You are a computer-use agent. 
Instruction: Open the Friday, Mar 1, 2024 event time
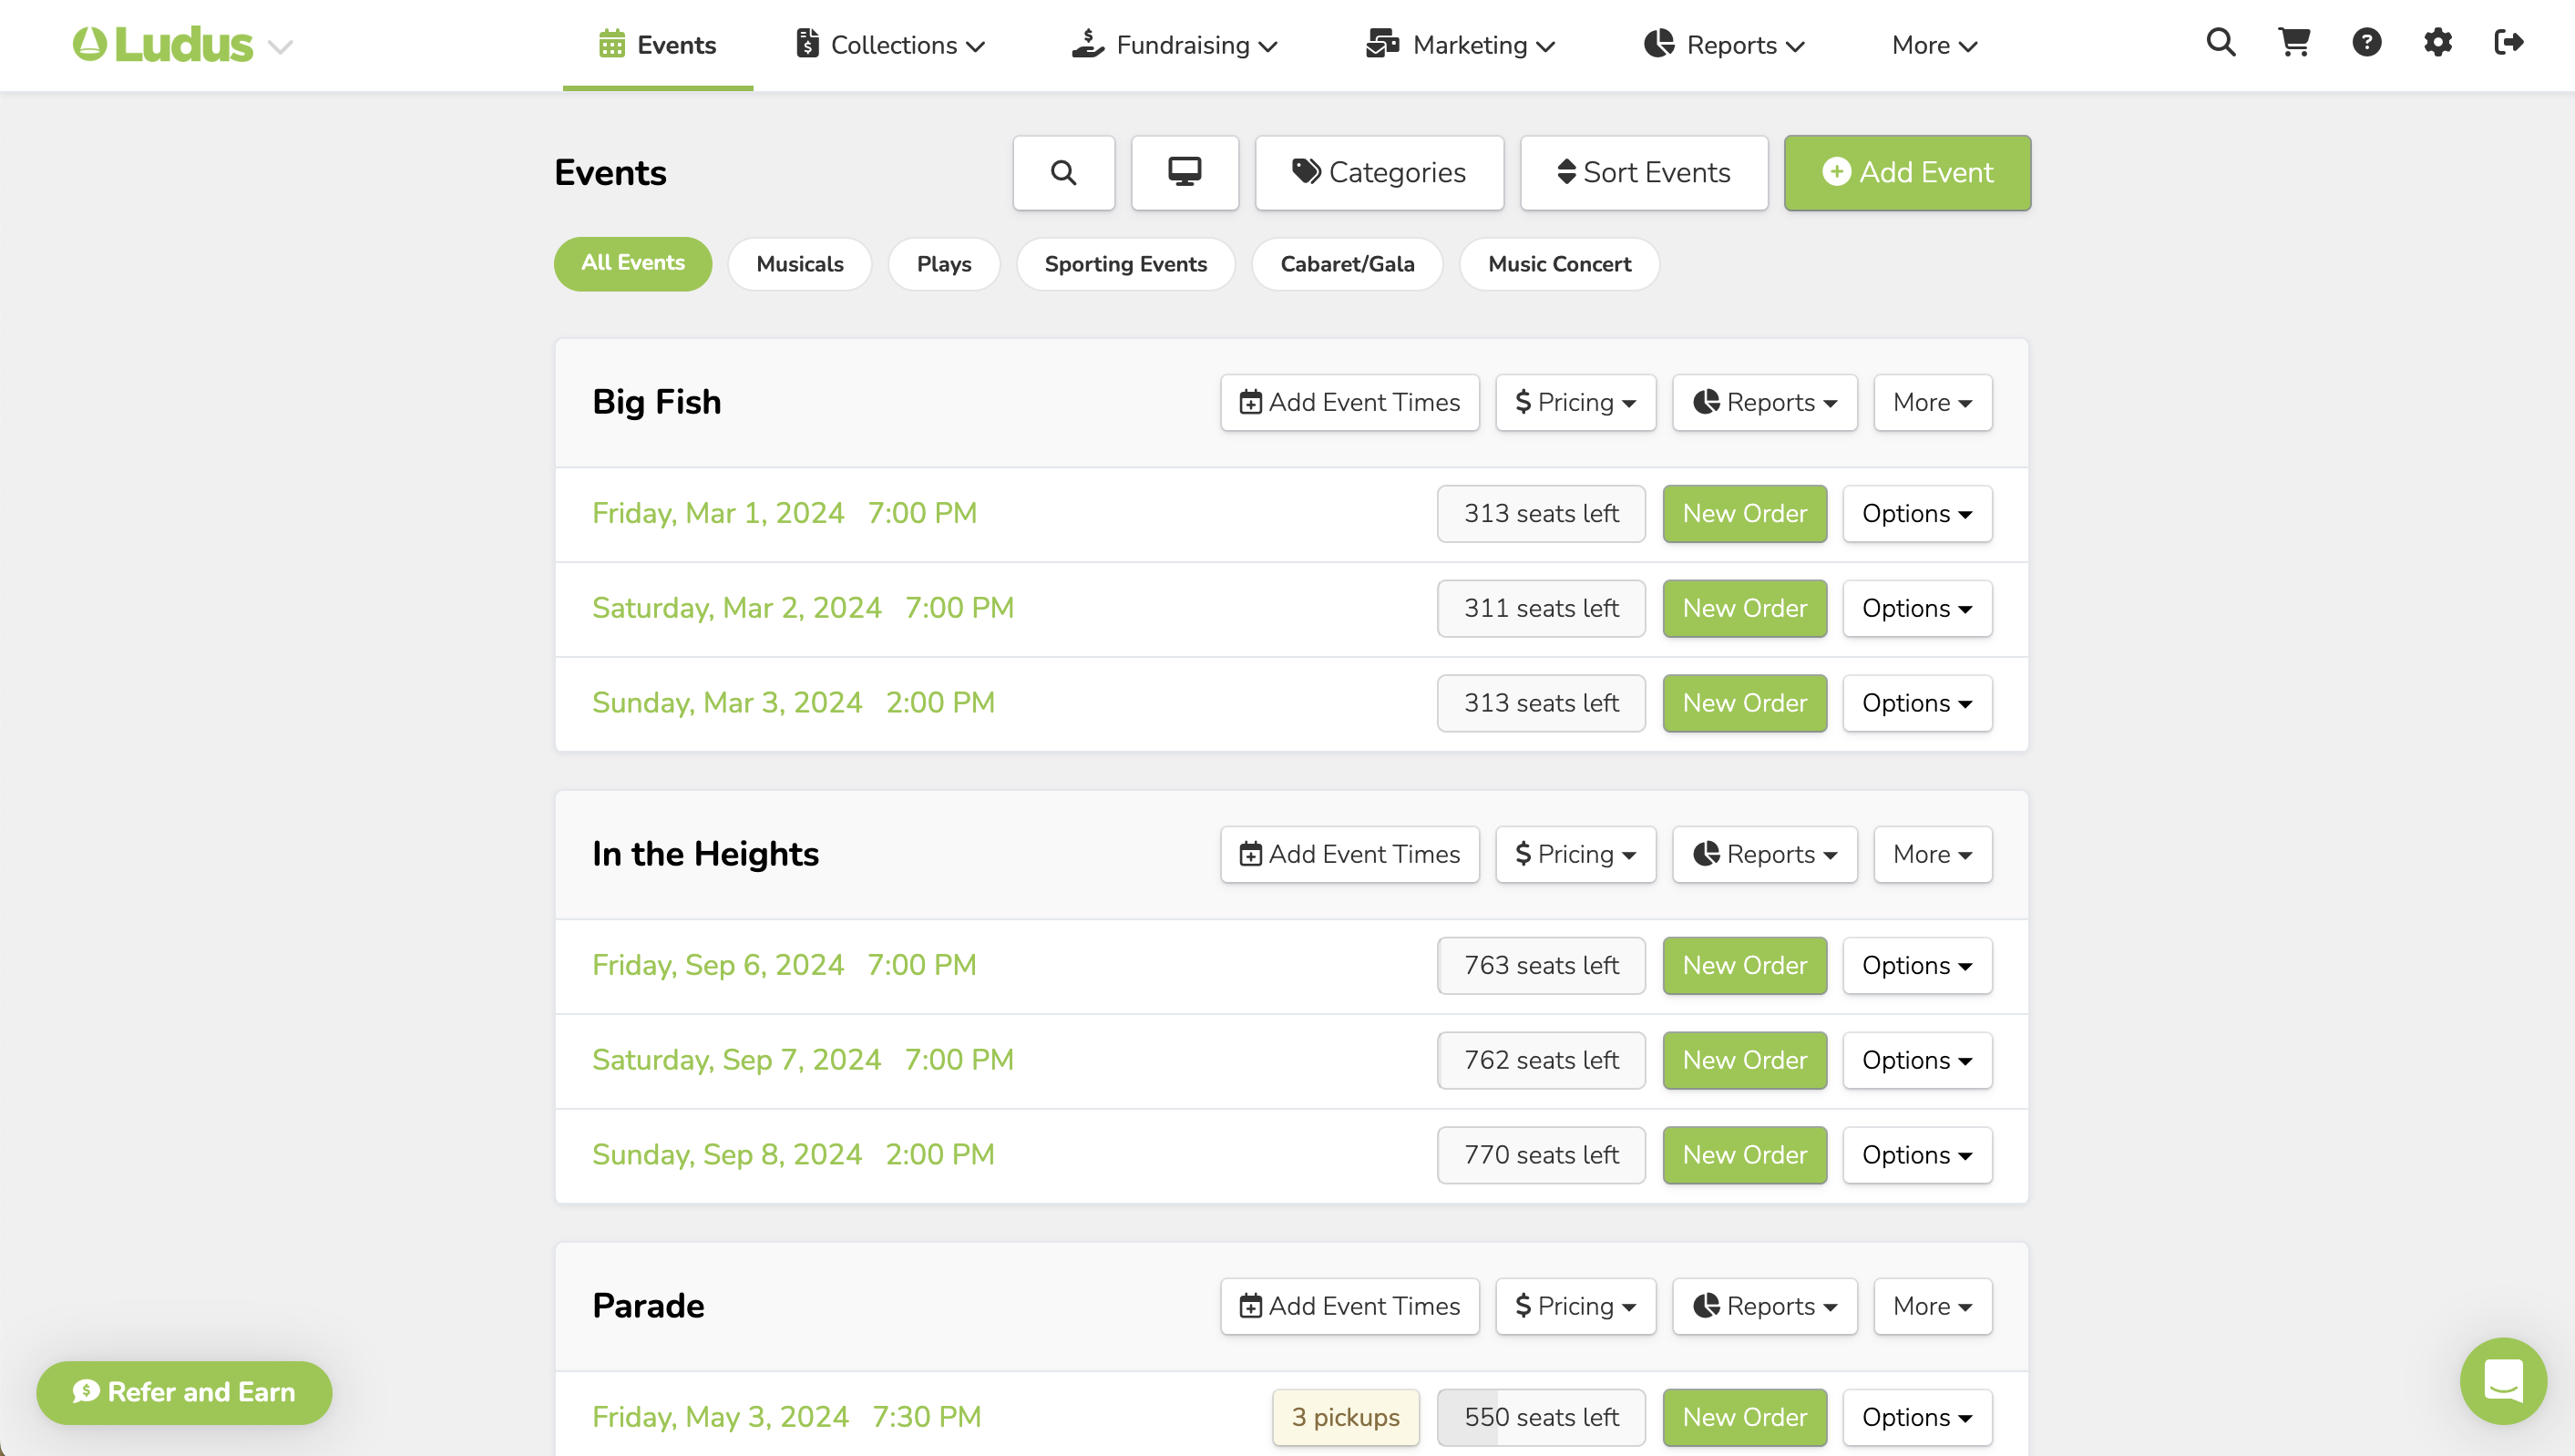click(x=784, y=514)
